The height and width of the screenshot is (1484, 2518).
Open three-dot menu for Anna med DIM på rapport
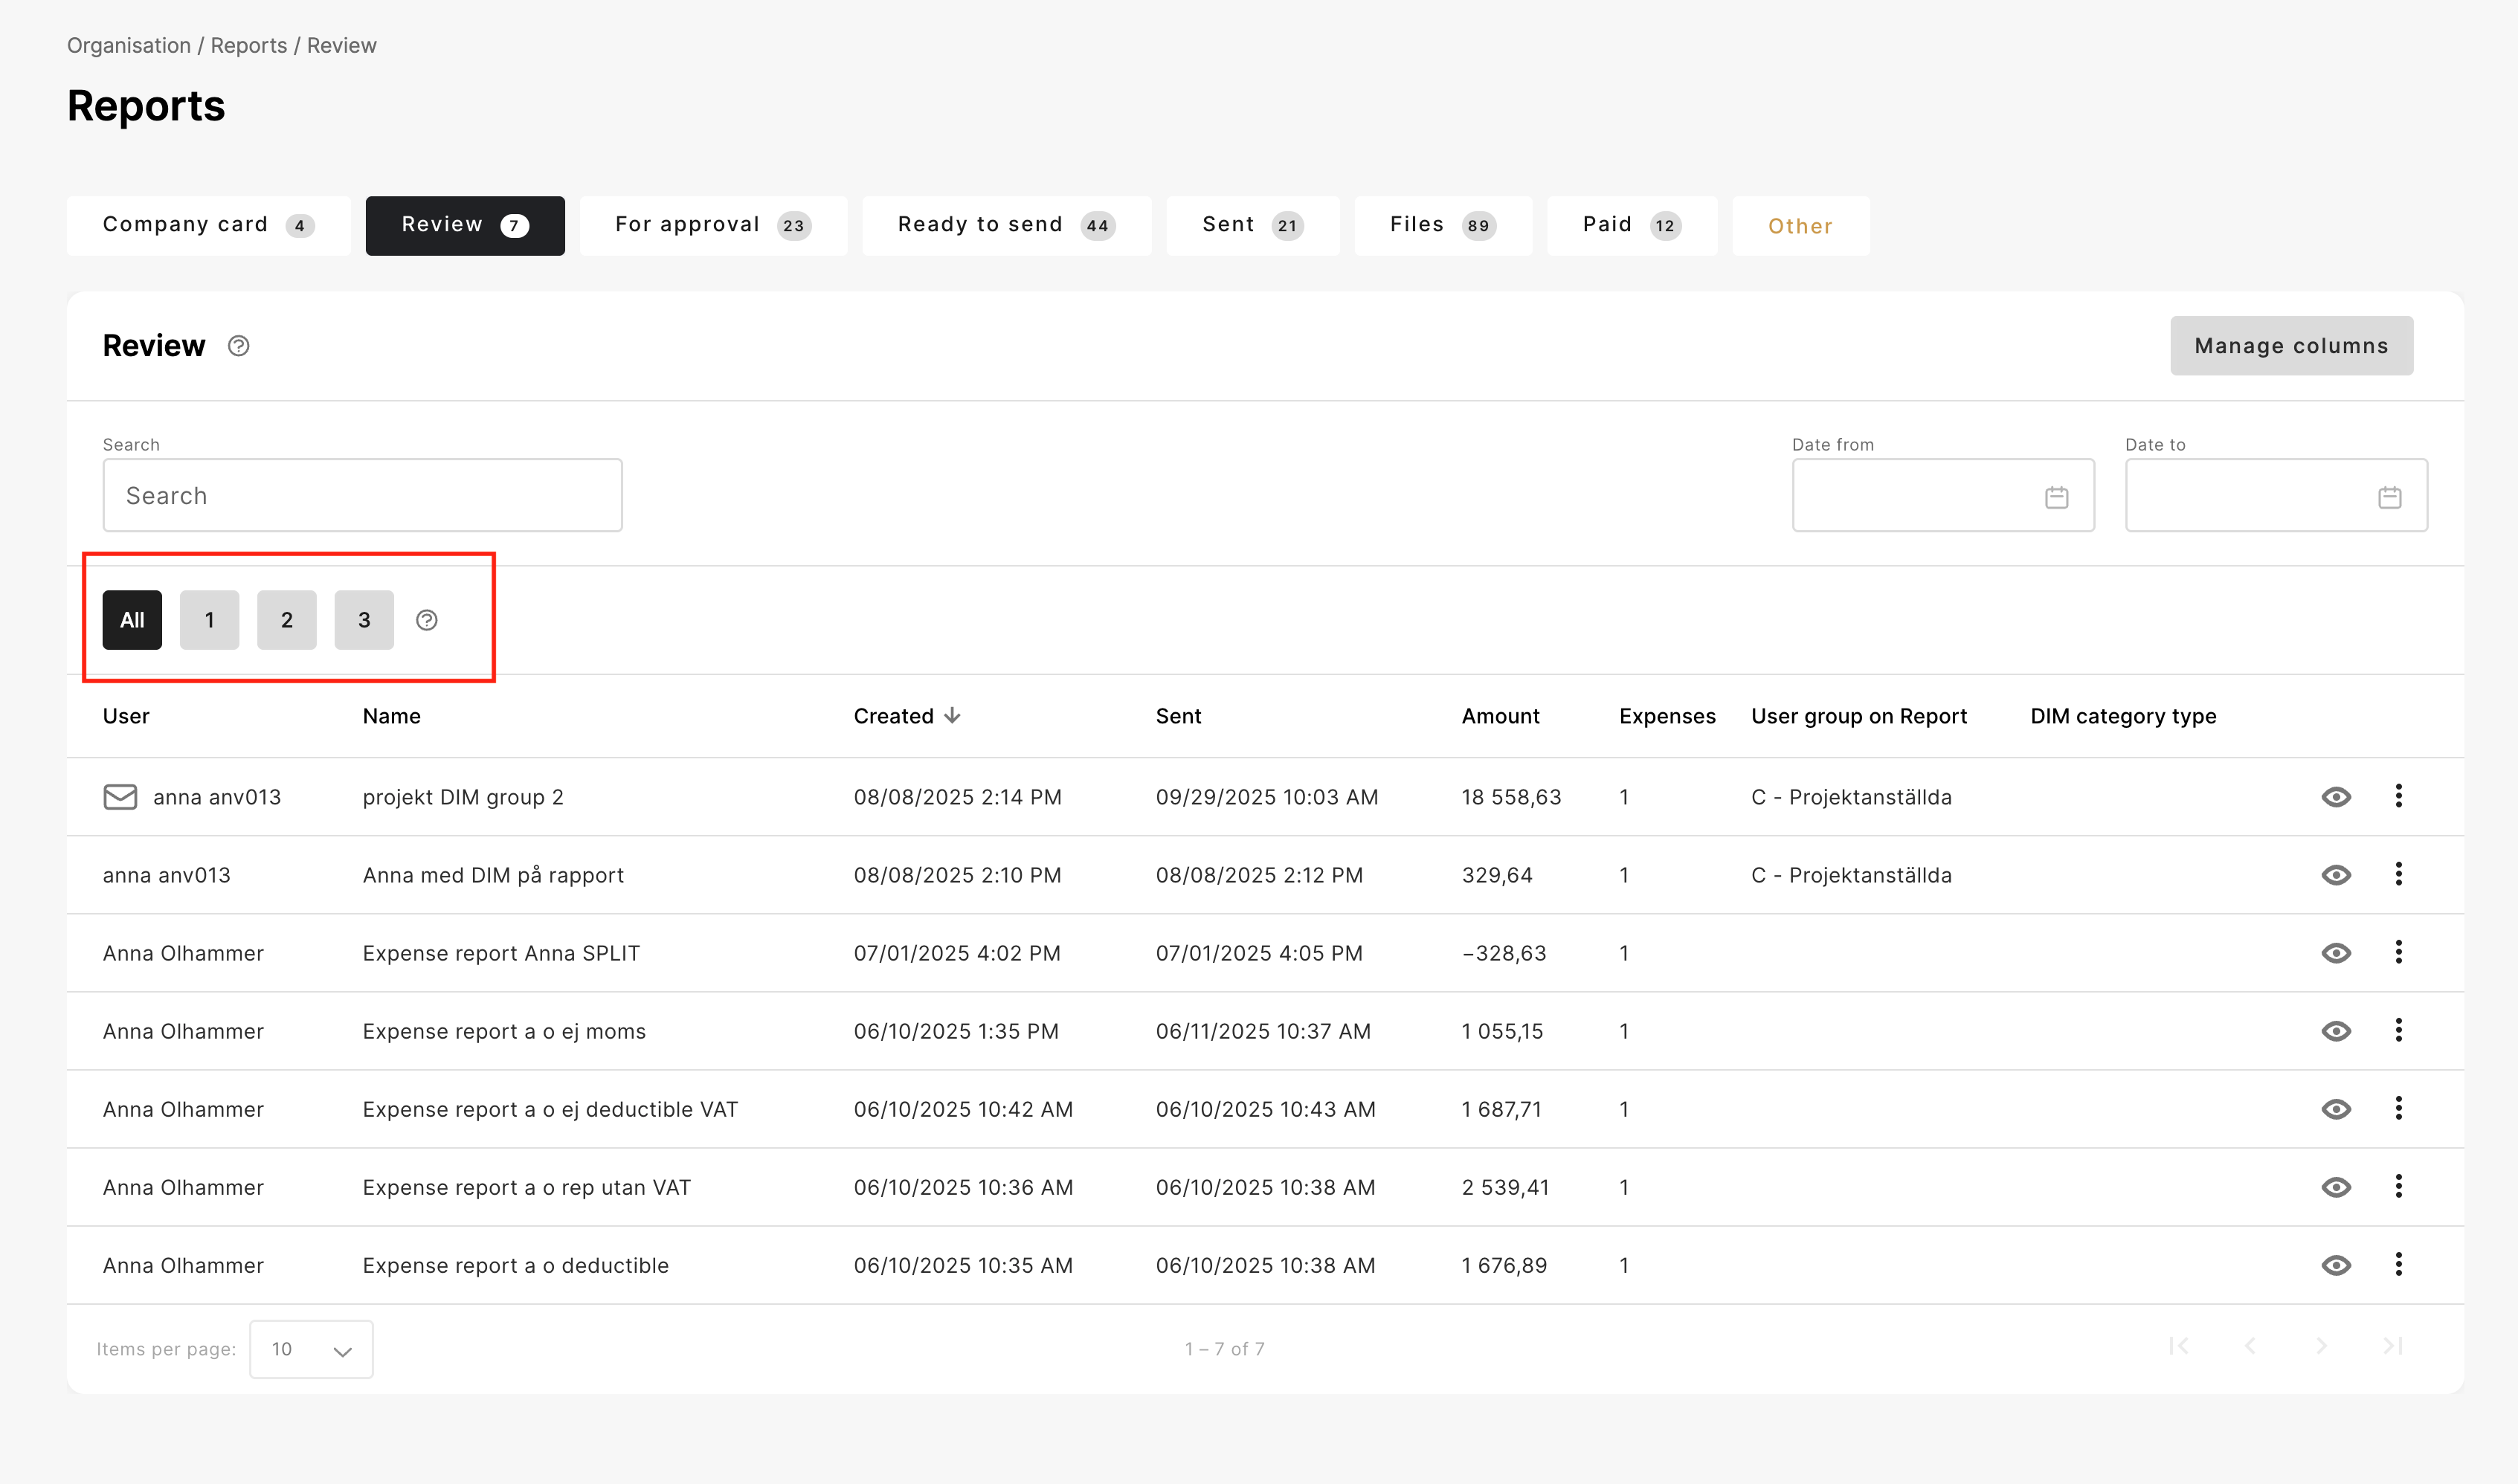pyautogui.click(x=2398, y=874)
